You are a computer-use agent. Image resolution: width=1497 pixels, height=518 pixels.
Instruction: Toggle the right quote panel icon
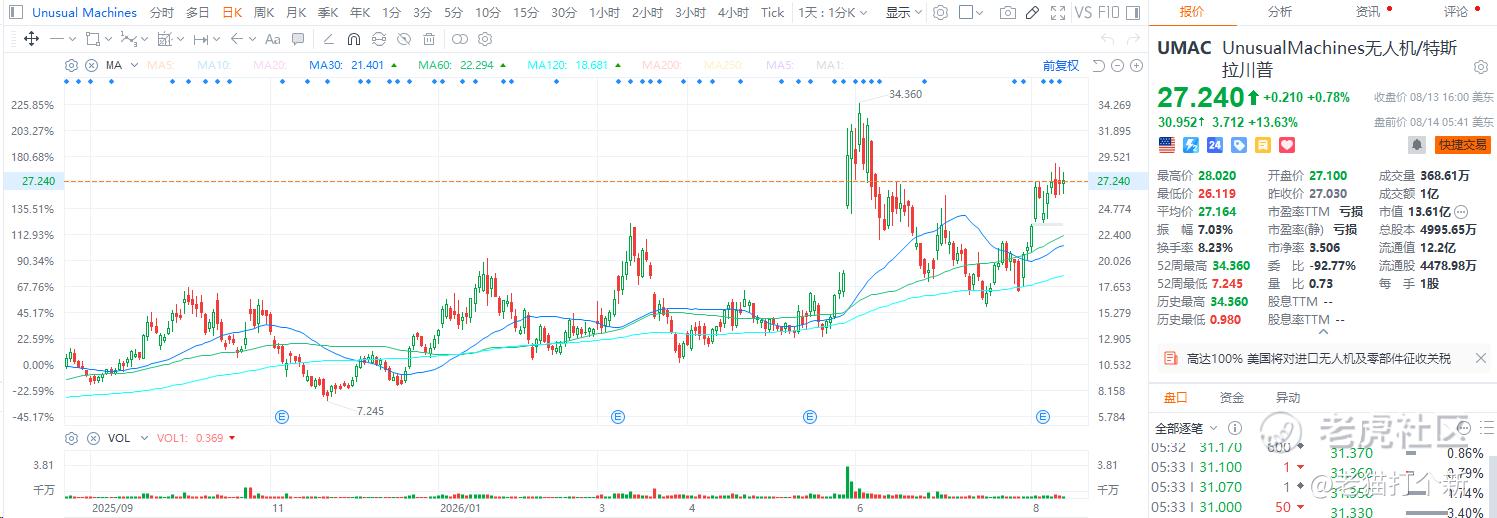click(1134, 13)
